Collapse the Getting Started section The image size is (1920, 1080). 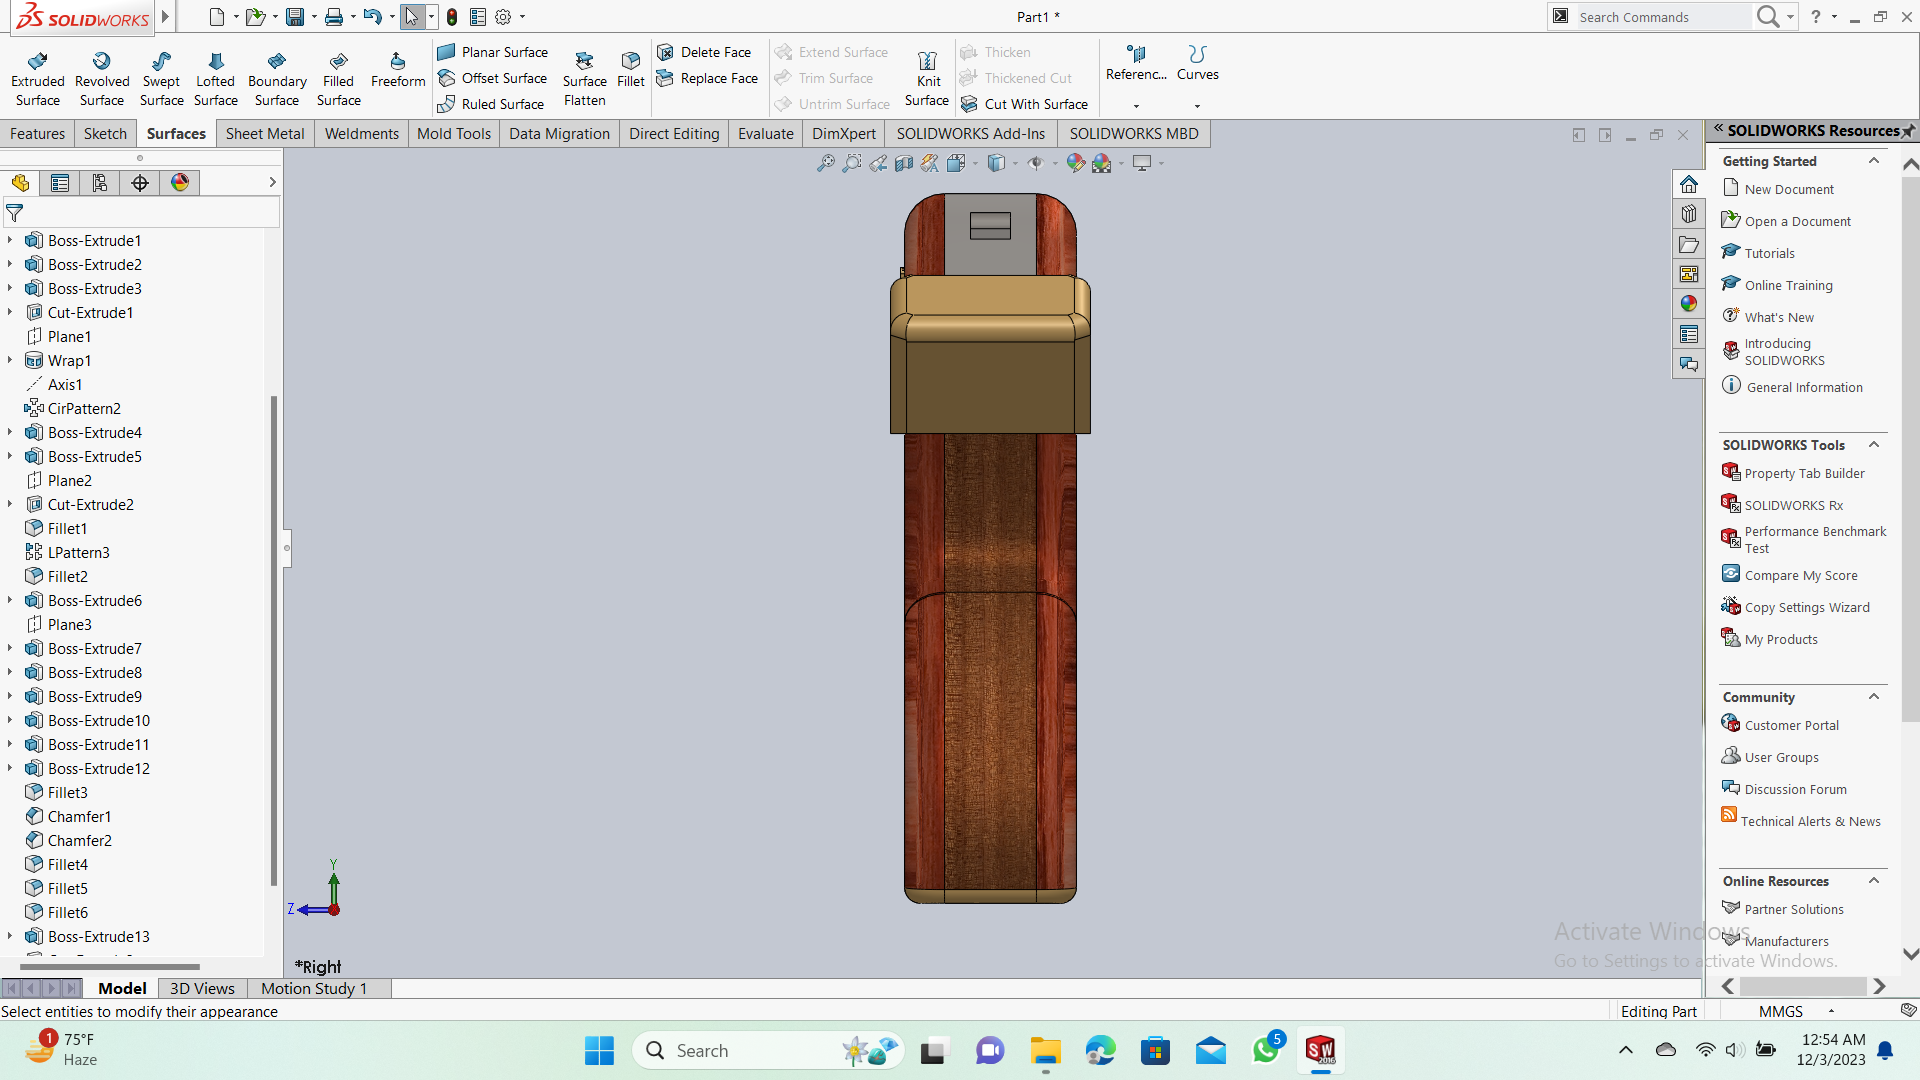1874,161
